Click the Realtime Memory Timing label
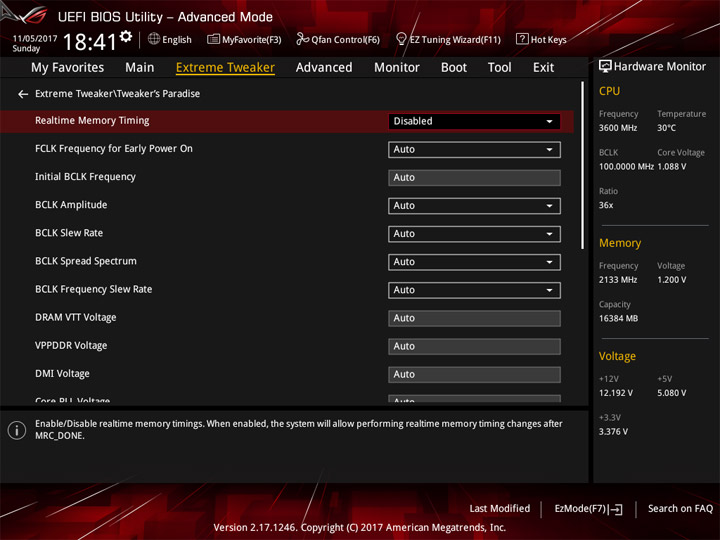Screen dimensions: 720x540 (92, 121)
